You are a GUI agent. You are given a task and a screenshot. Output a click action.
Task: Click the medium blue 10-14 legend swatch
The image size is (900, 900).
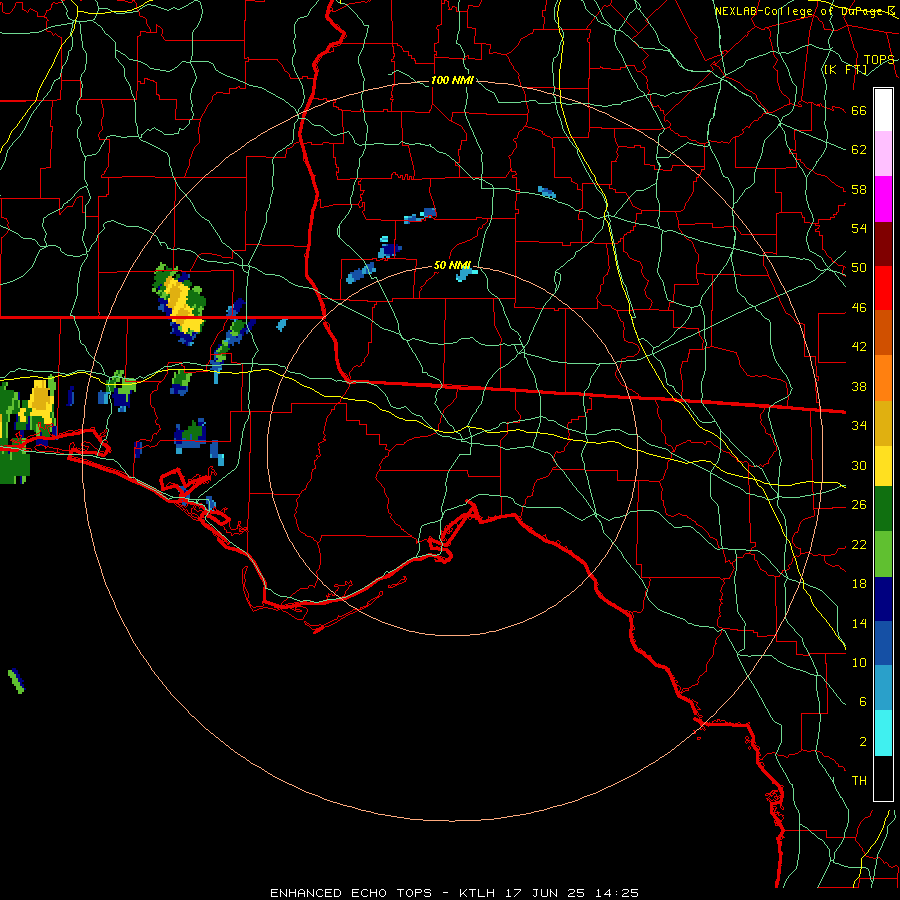(883, 643)
